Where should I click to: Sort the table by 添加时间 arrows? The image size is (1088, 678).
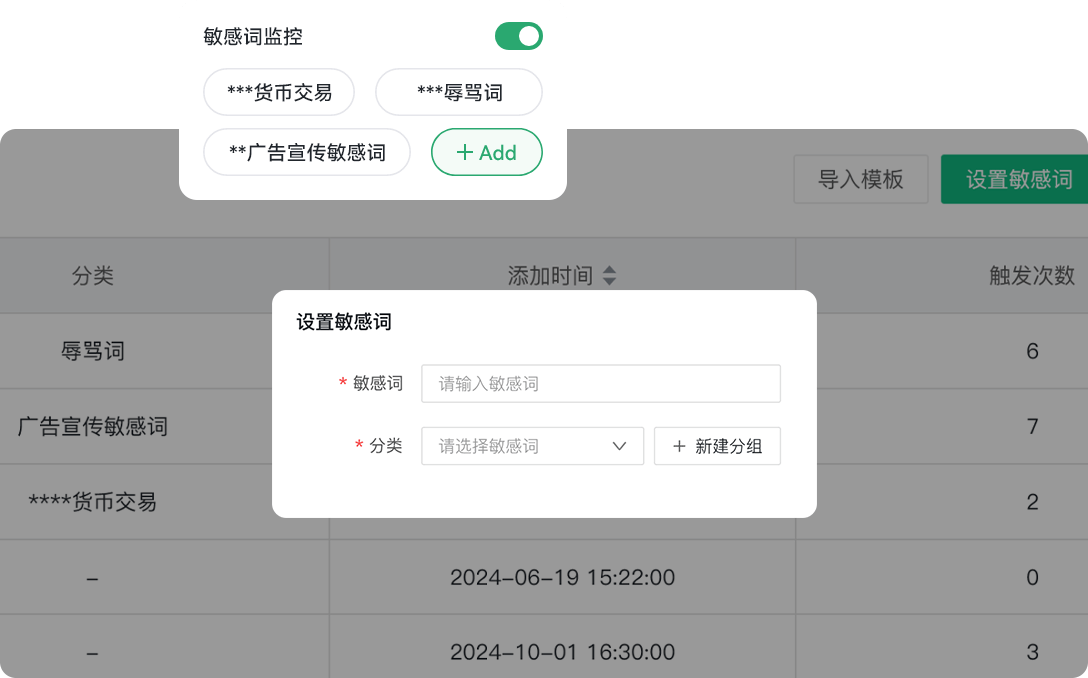tap(609, 276)
